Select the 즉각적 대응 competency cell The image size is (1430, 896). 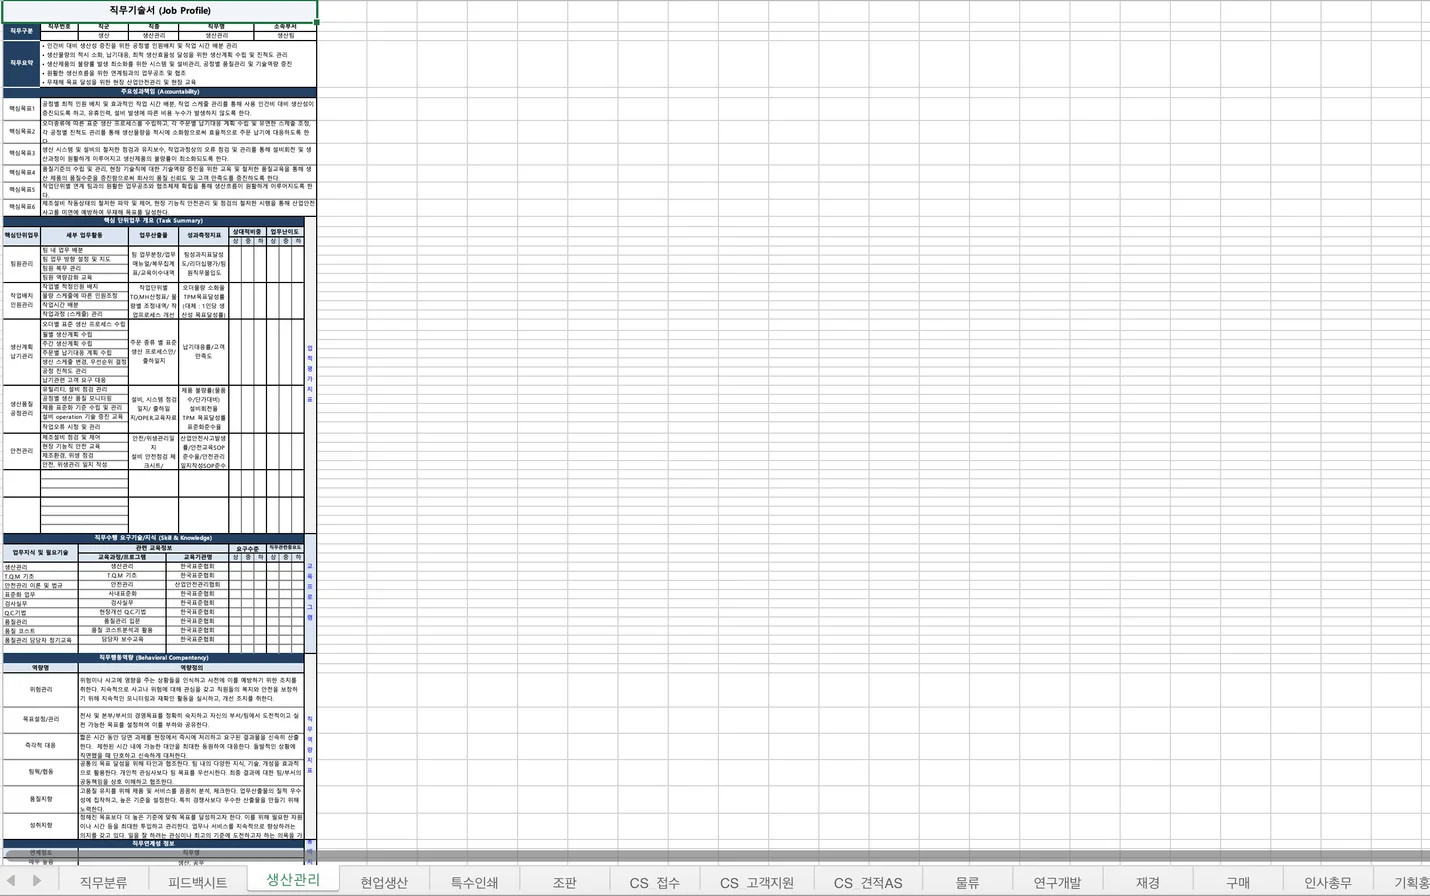[x=40, y=745]
